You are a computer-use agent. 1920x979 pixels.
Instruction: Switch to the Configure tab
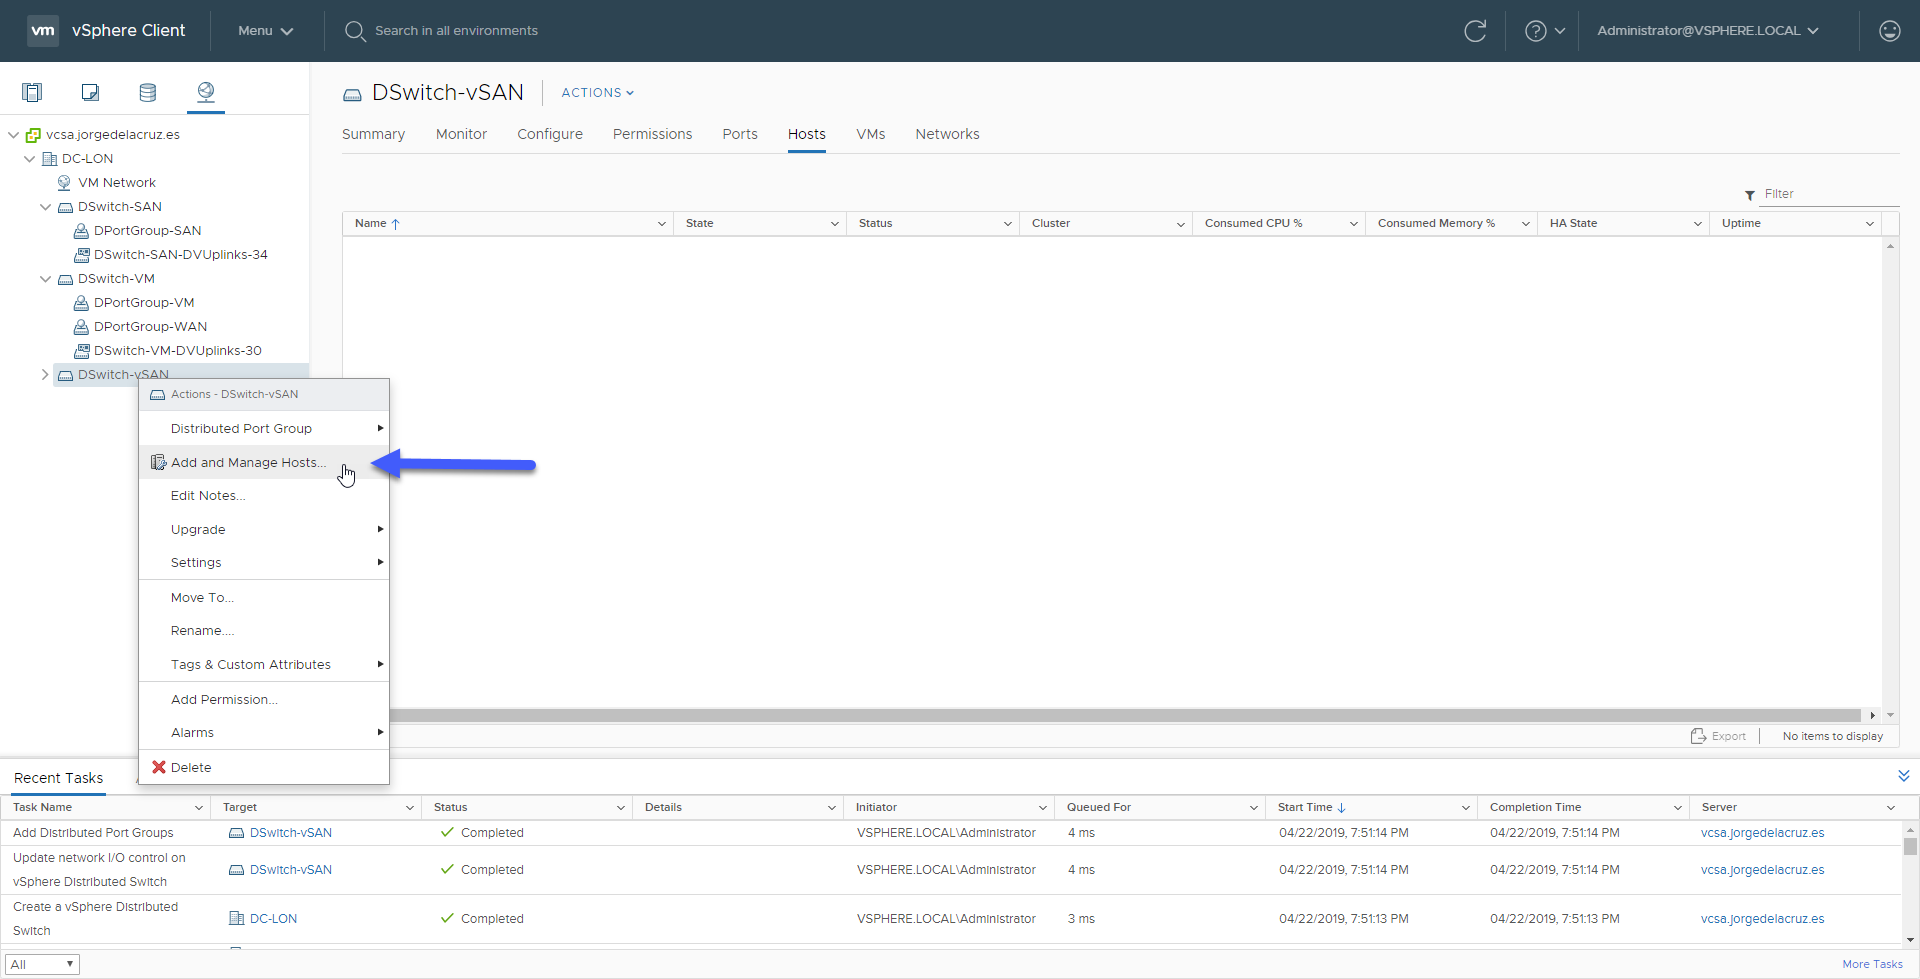(x=550, y=134)
